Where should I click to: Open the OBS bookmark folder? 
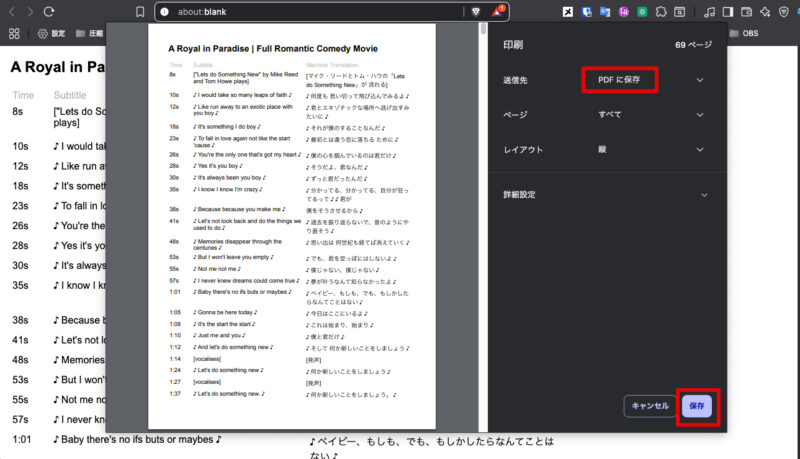pos(744,33)
